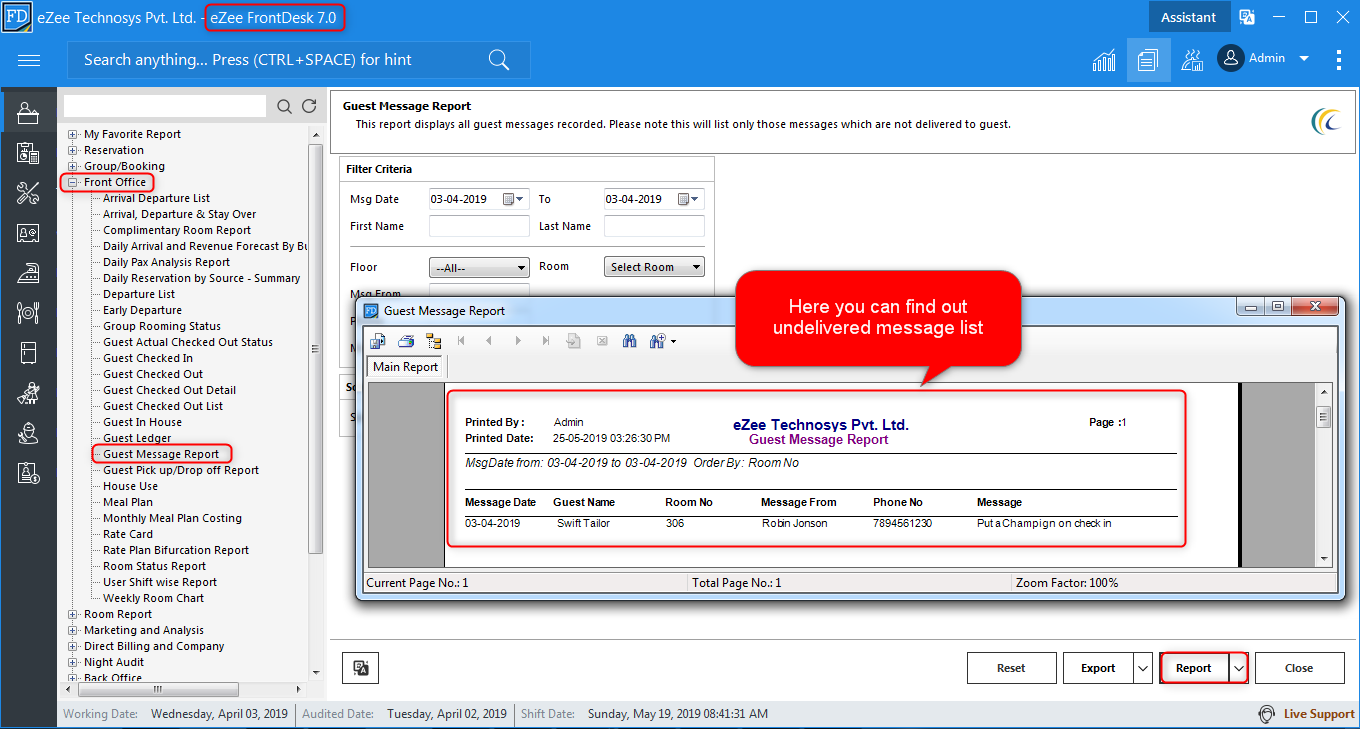The image size is (1360, 729).
Task: Click the First Name input field
Action: [479, 226]
